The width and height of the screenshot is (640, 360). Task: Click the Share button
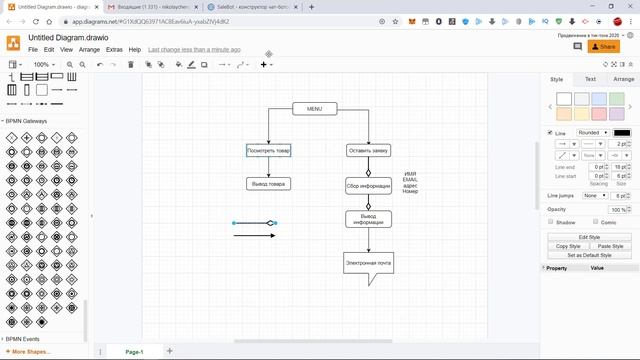coord(604,47)
